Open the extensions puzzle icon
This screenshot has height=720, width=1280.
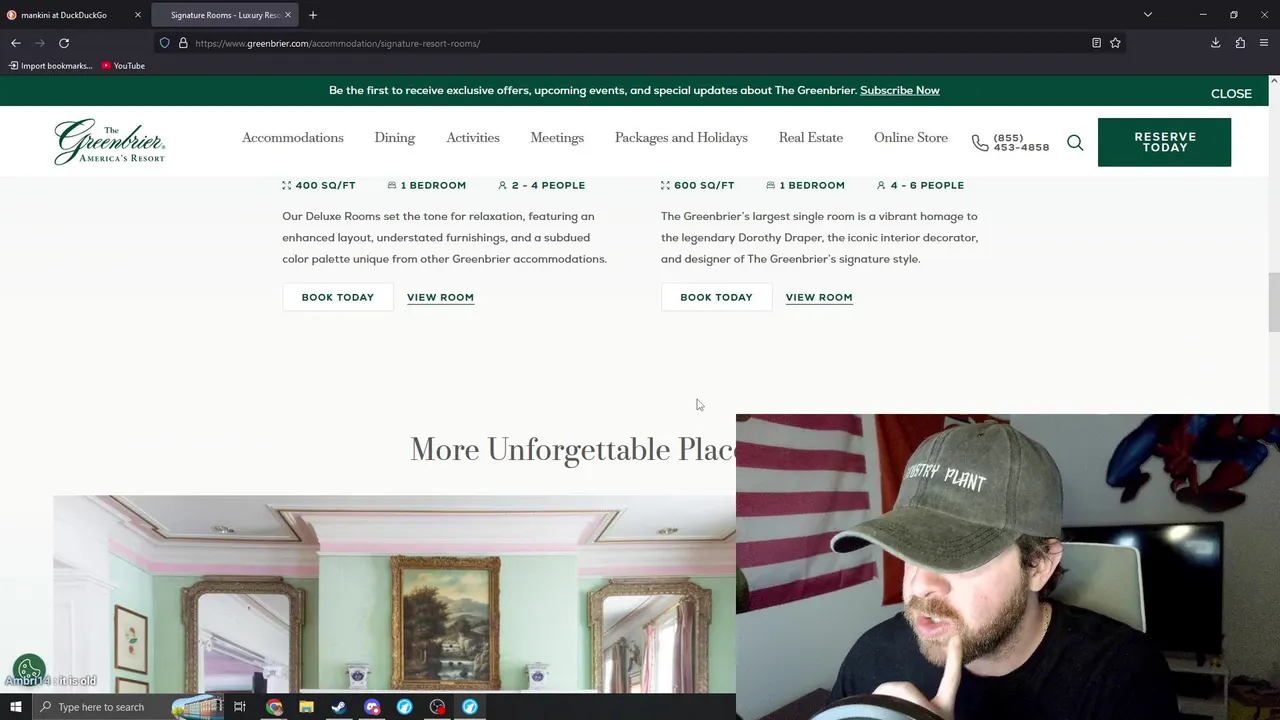click(1240, 43)
